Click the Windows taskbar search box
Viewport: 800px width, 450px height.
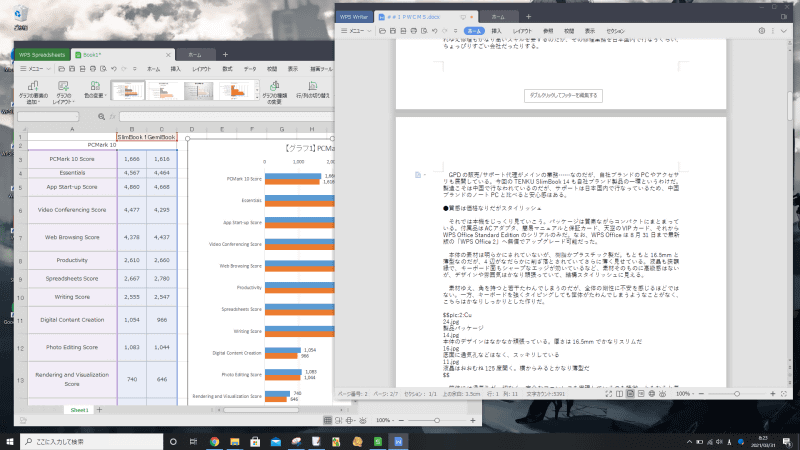[92, 442]
